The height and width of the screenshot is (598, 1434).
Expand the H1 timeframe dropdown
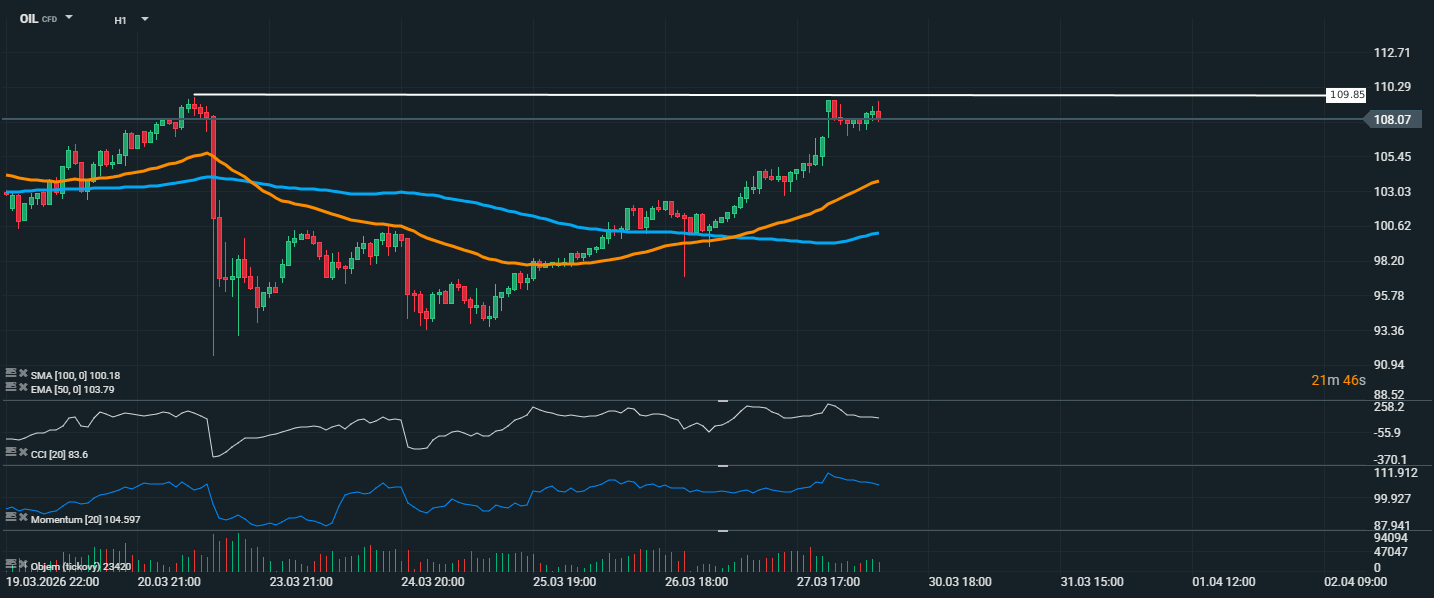pos(145,19)
